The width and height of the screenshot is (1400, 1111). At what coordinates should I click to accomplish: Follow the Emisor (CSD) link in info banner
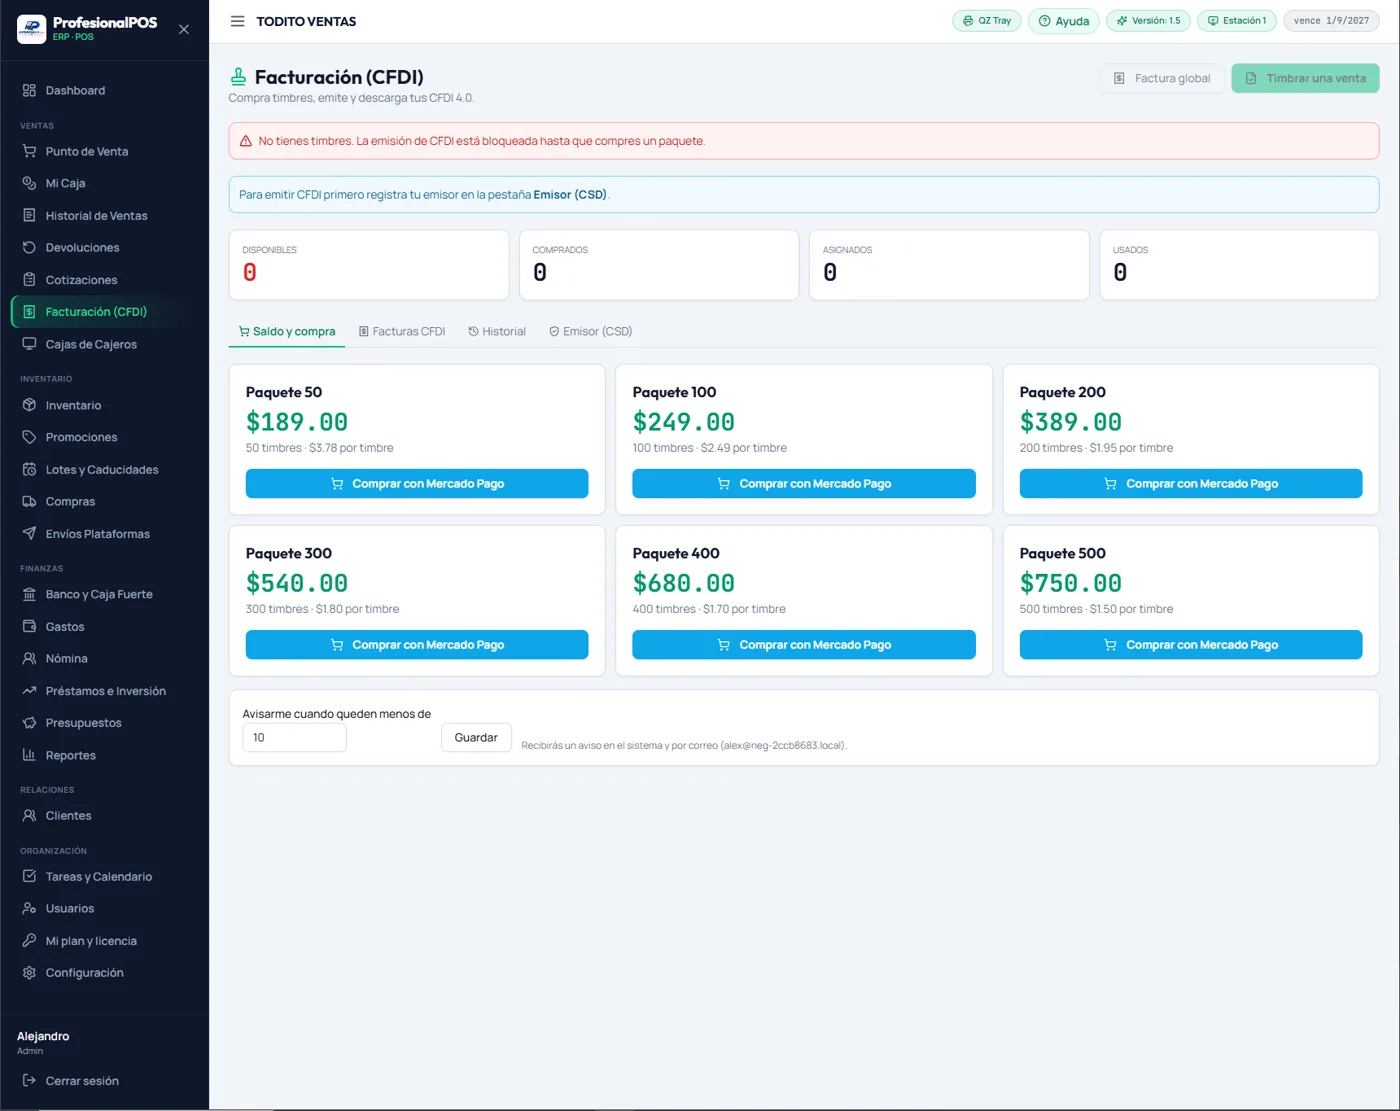570,195
